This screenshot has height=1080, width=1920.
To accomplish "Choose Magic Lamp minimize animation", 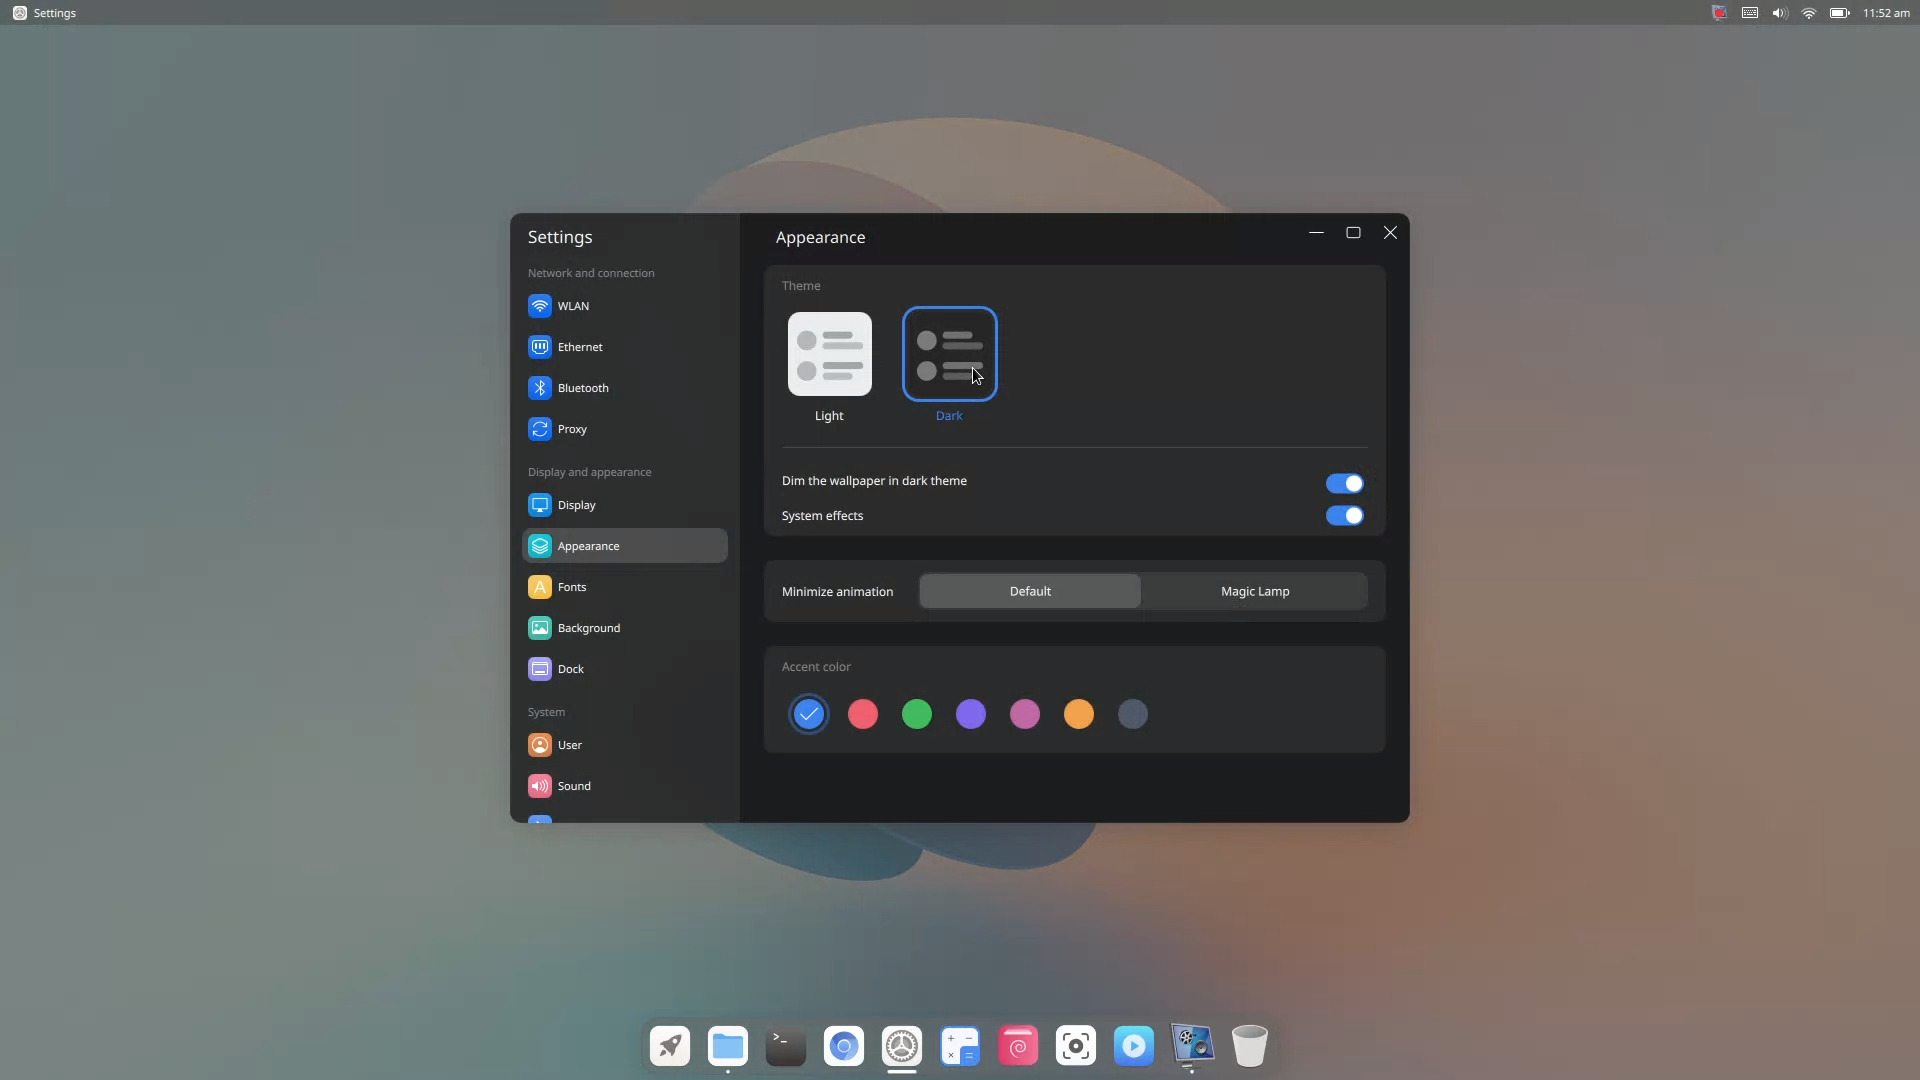I will point(1254,591).
